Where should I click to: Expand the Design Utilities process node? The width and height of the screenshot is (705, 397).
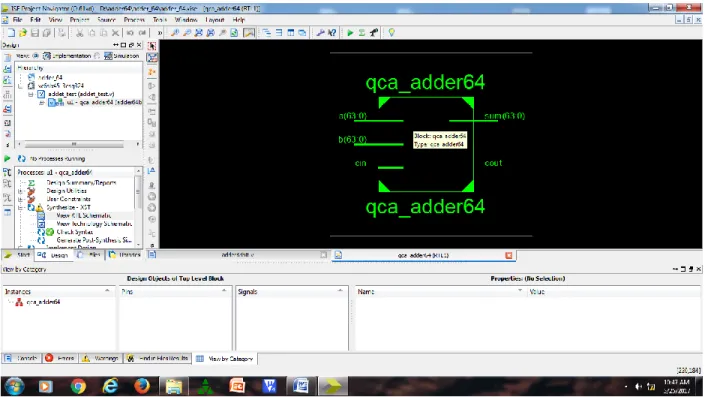pyautogui.click(x=20, y=191)
